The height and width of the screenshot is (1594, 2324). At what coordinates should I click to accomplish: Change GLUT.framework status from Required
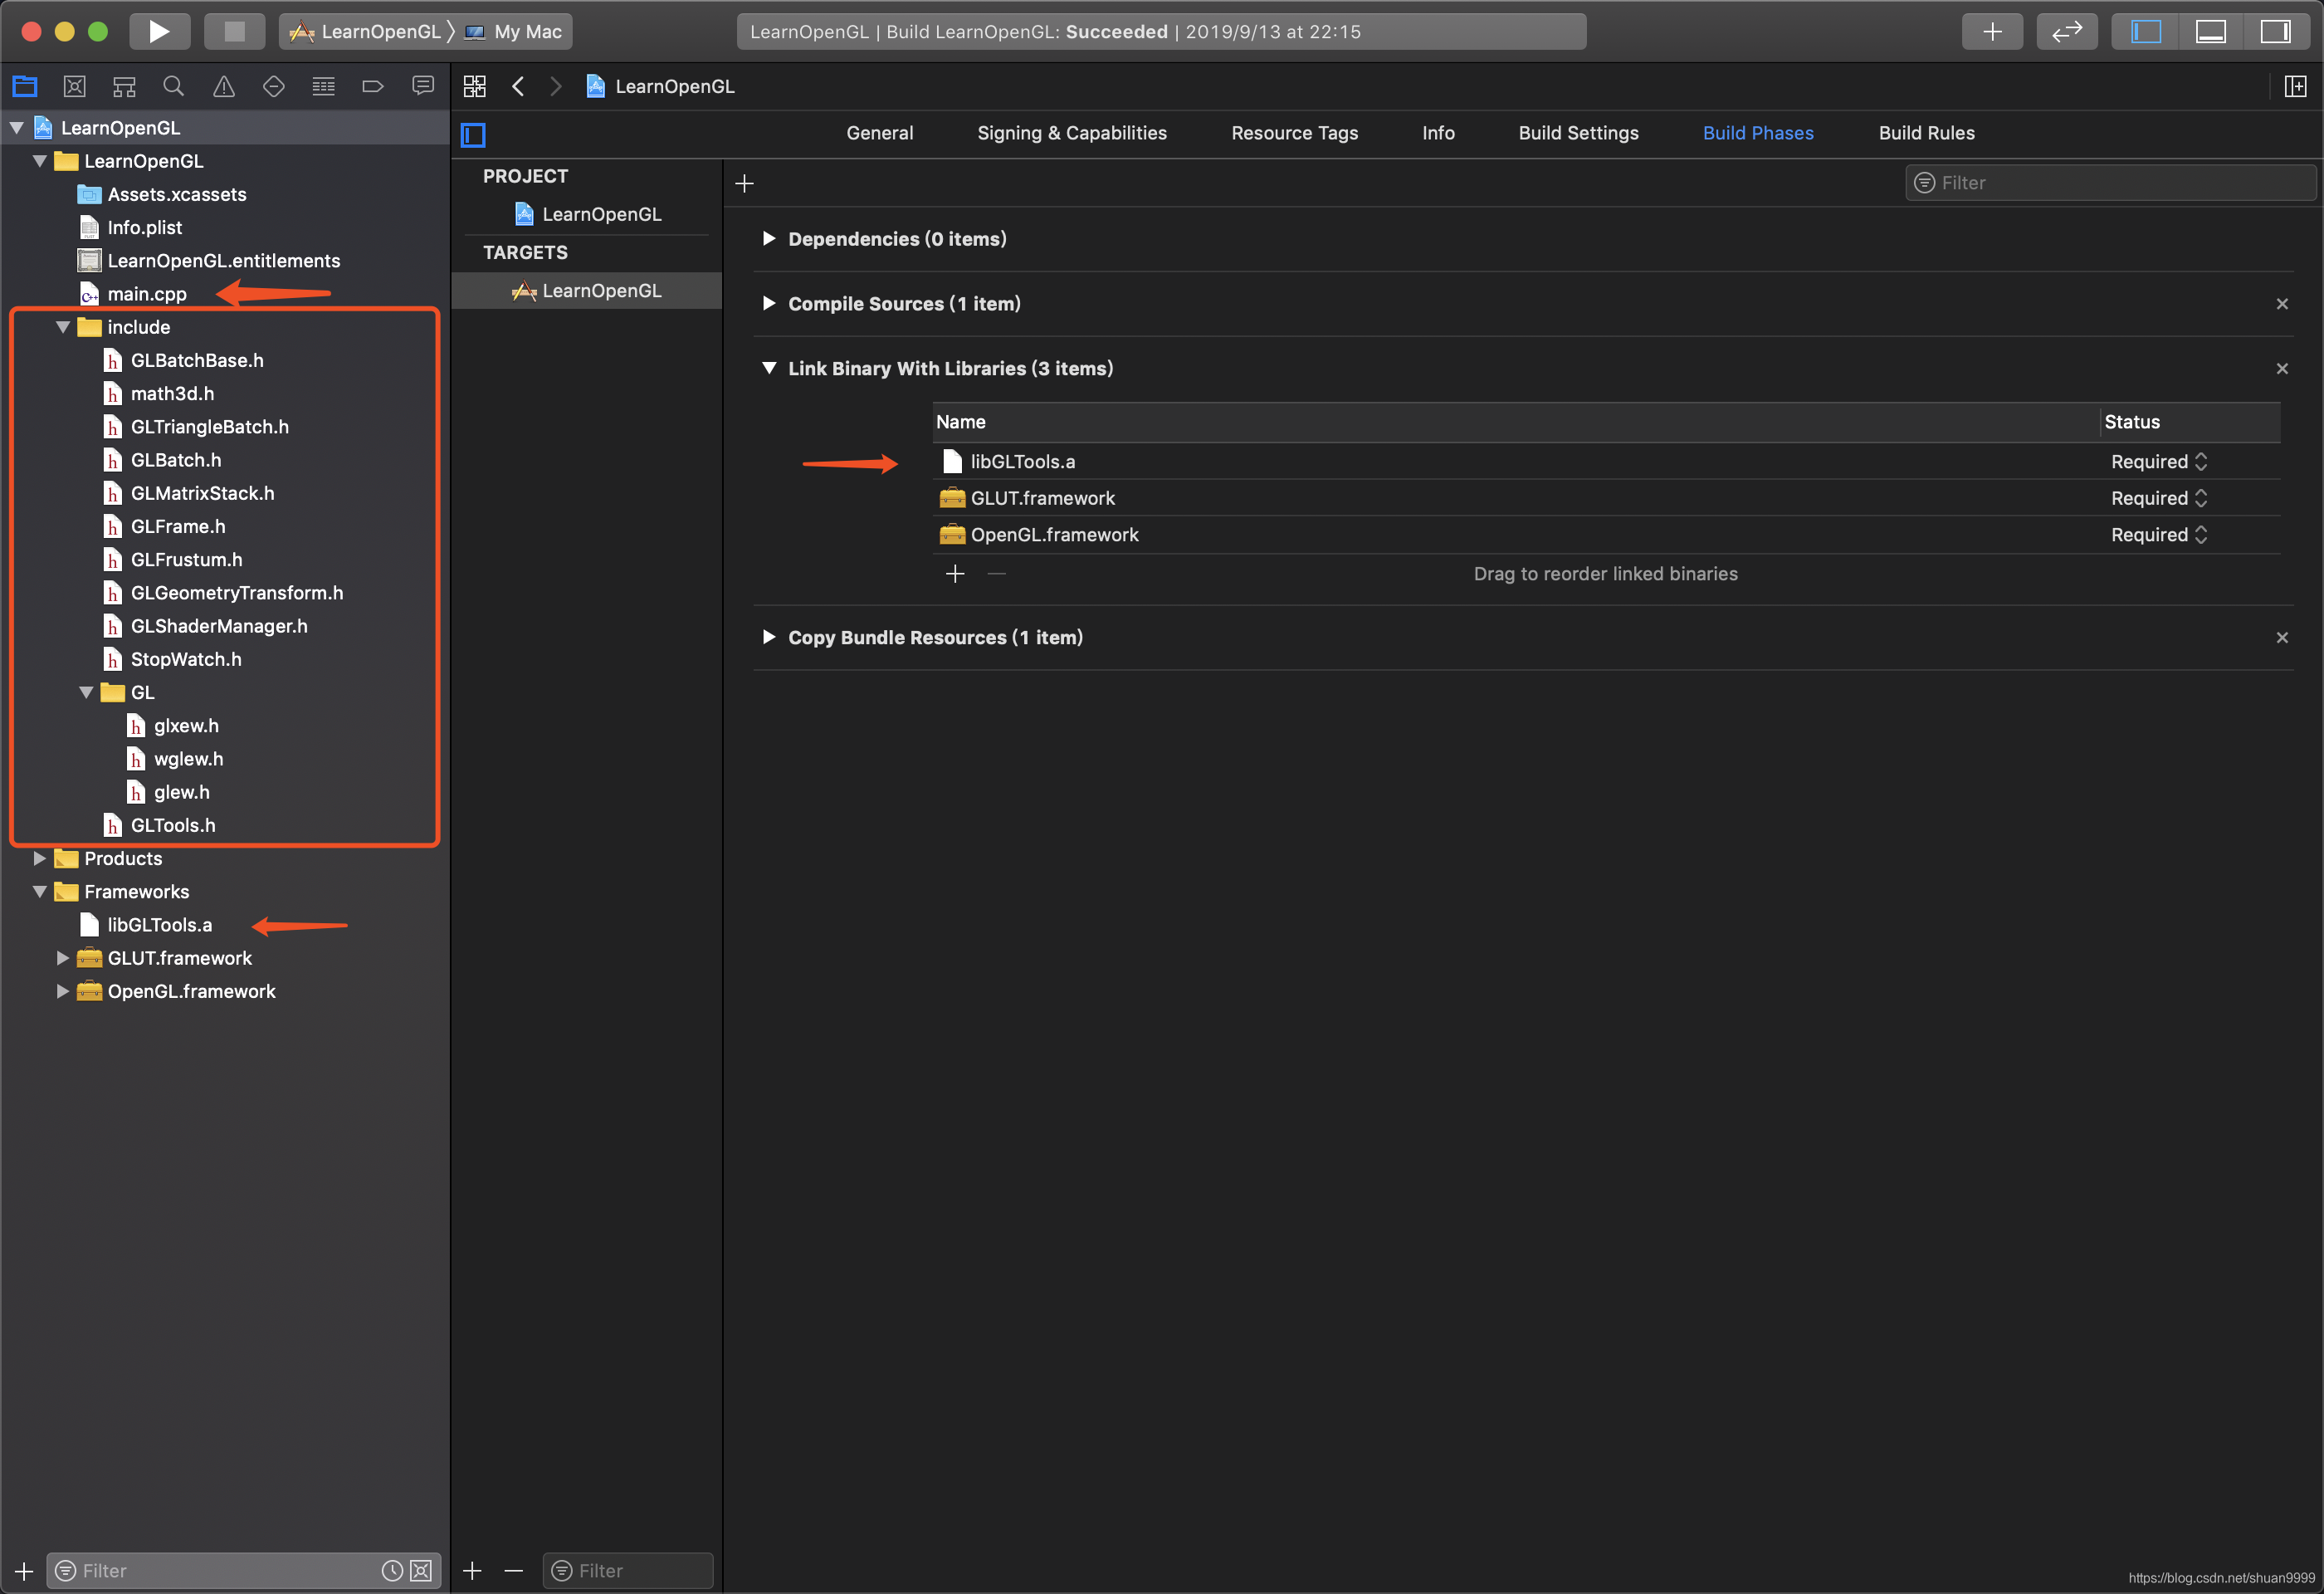(x=2159, y=498)
